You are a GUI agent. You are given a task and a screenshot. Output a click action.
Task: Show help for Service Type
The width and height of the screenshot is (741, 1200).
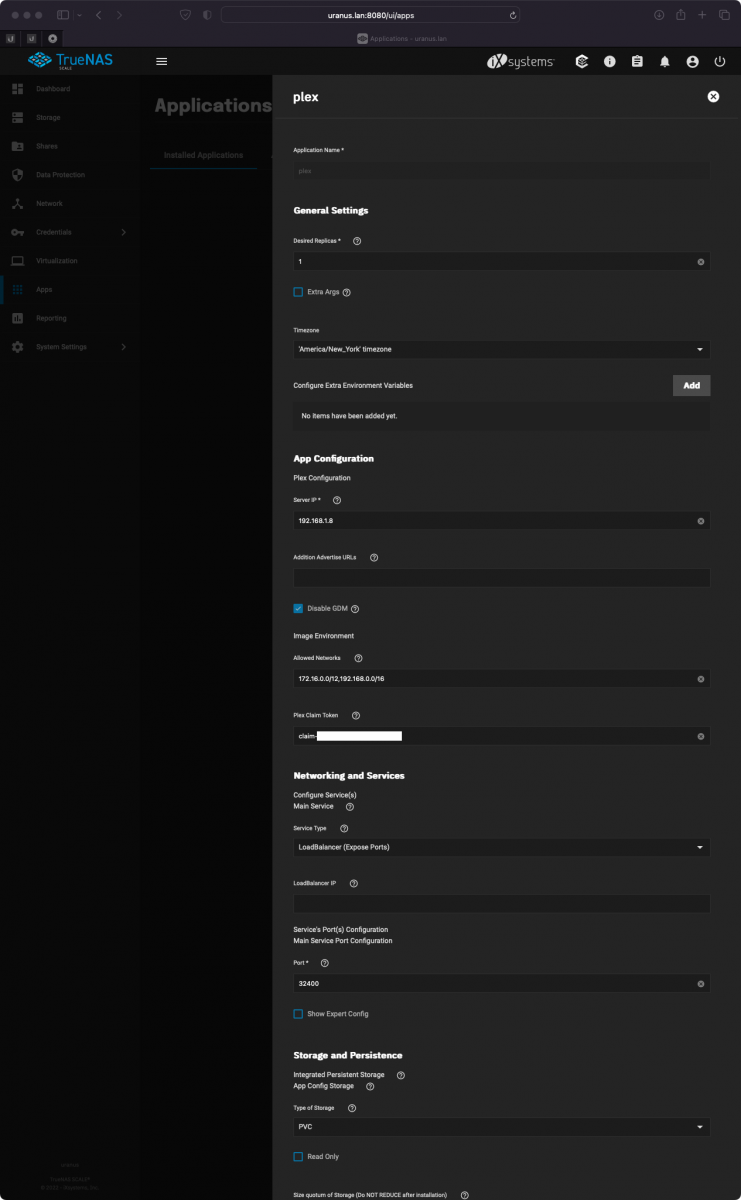tap(344, 828)
